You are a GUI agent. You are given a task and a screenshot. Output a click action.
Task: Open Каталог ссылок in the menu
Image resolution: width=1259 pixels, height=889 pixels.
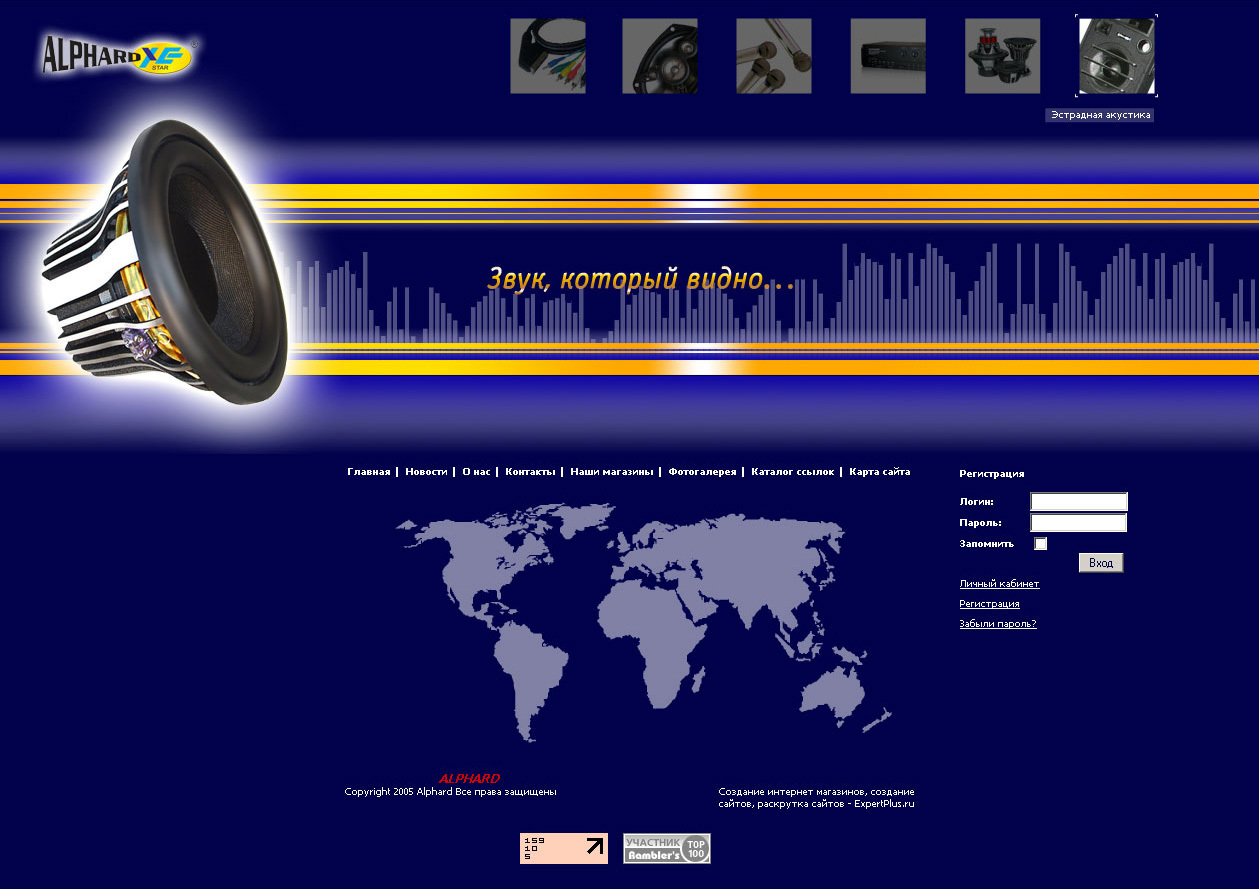(x=792, y=472)
